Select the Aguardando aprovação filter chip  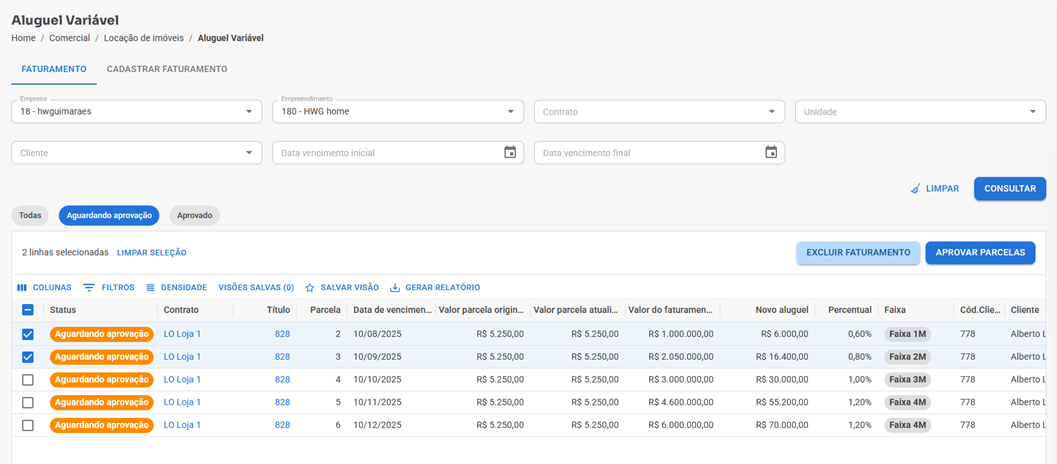coord(109,216)
